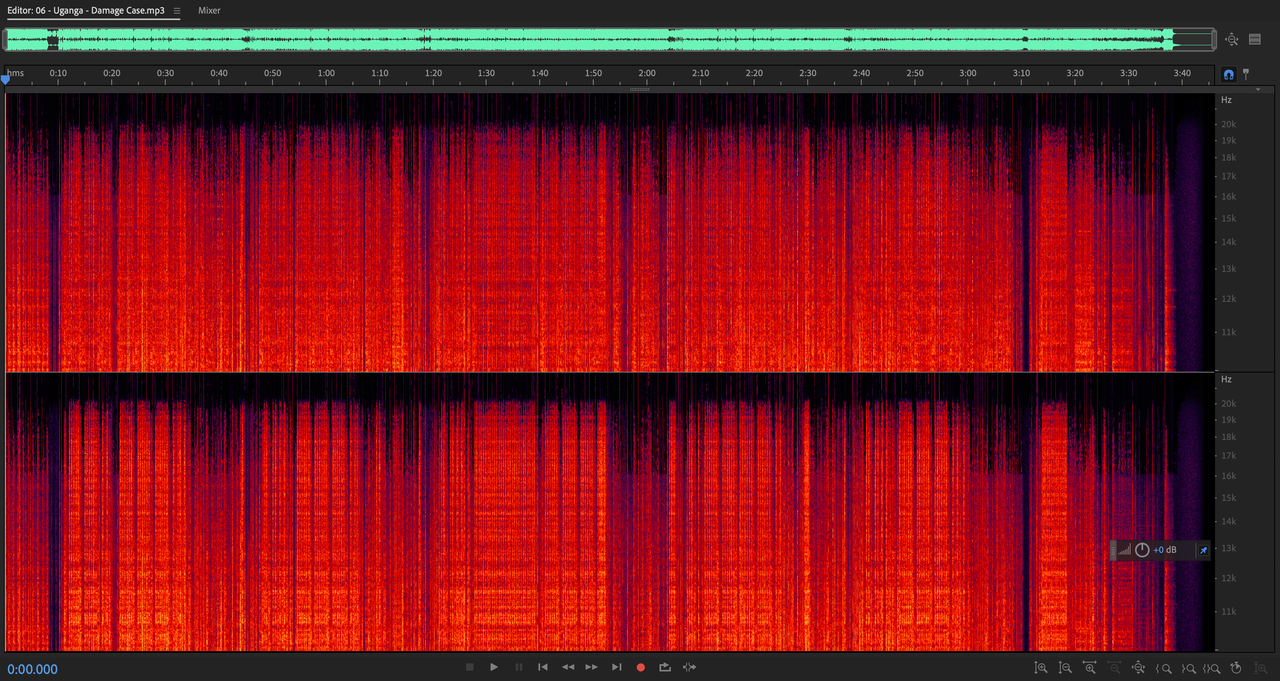Click left handle of overview navigator
The width and height of the screenshot is (1280, 681).
click(x=5, y=40)
